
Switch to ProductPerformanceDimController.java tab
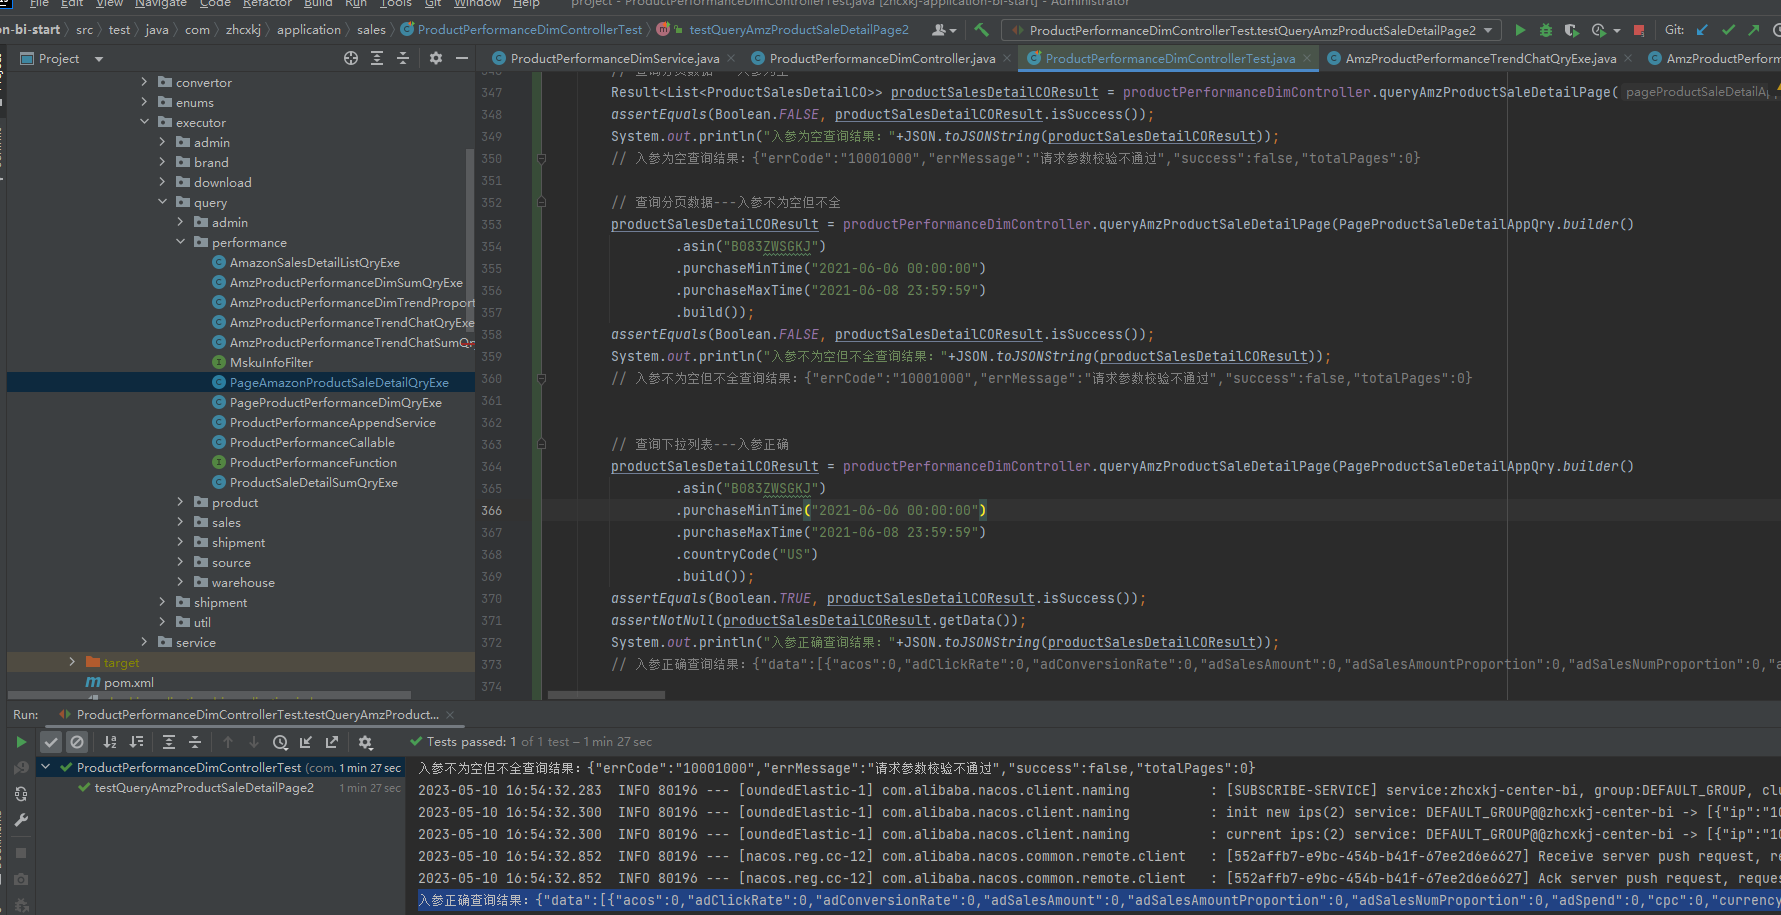(882, 59)
